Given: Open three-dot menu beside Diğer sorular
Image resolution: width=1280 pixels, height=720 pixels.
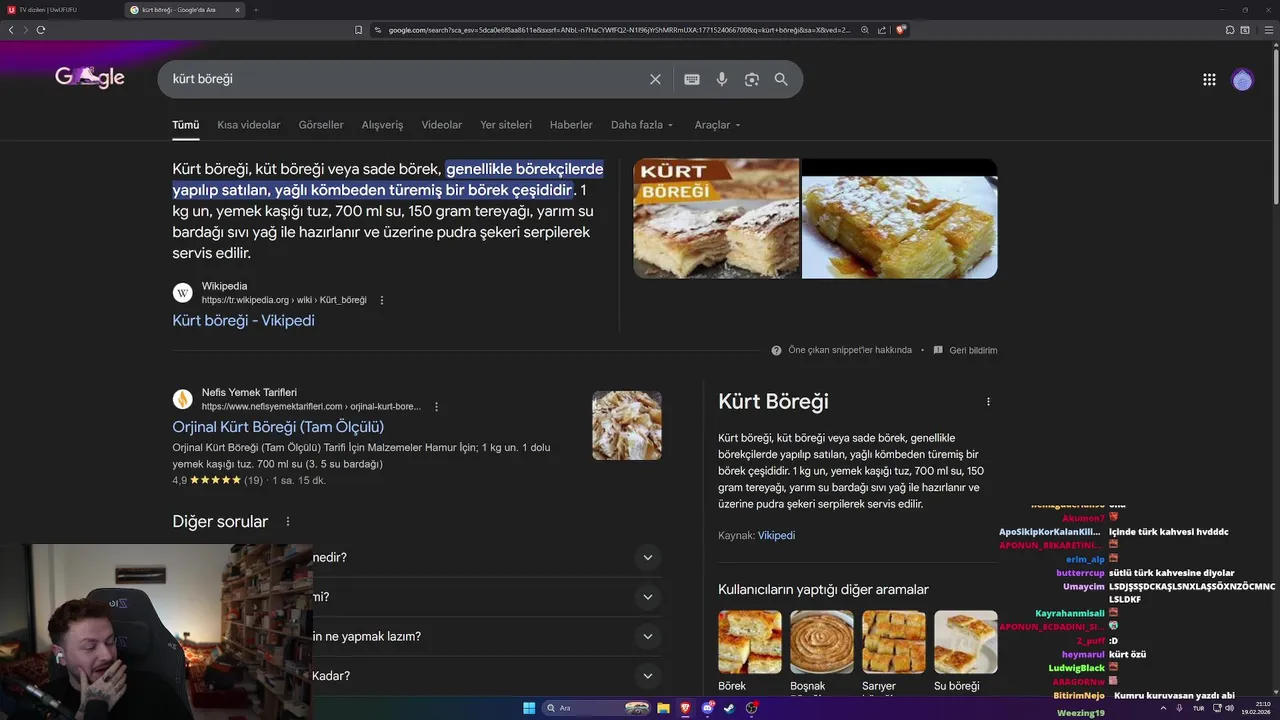Looking at the screenshot, I should coord(288,521).
